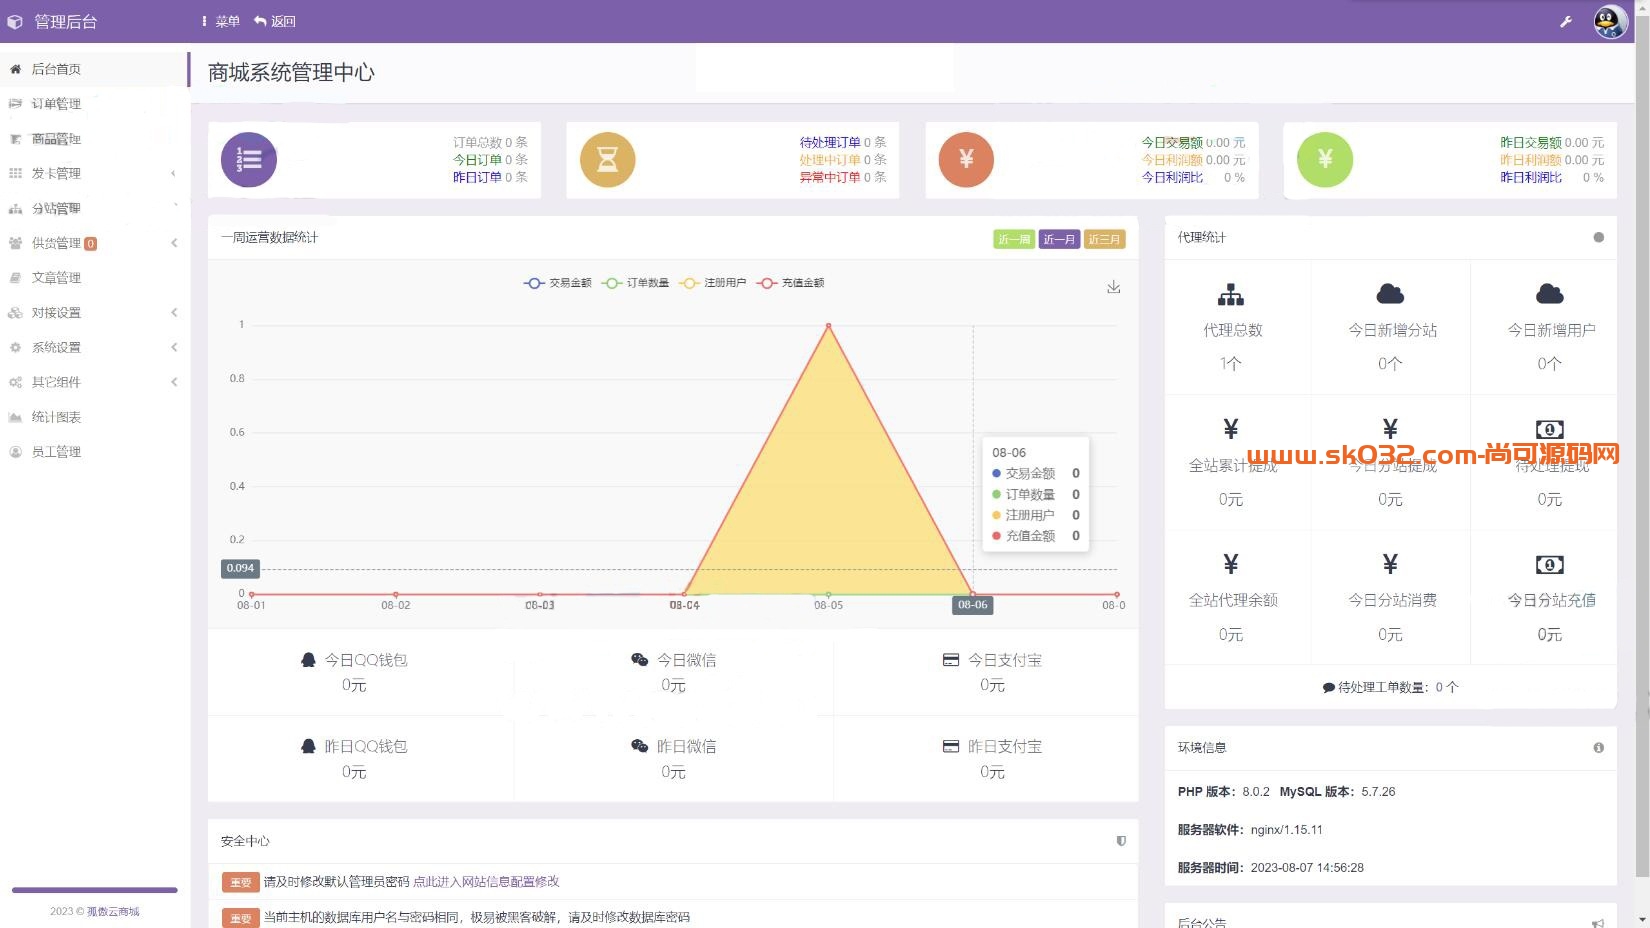The height and width of the screenshot is (928, 1650).
Task: Click the 今日微信 WeChat icon
Action: (640, 660)
